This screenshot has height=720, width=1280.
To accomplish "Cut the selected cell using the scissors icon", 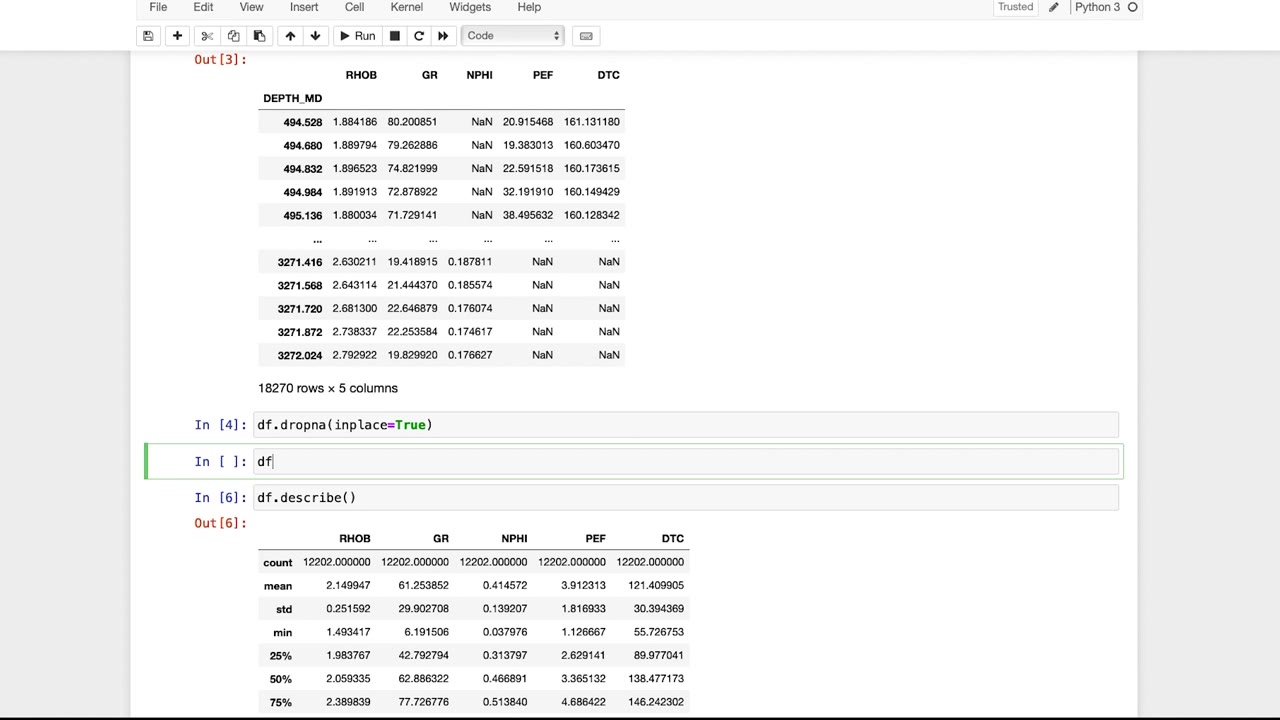I will (207, 36).
